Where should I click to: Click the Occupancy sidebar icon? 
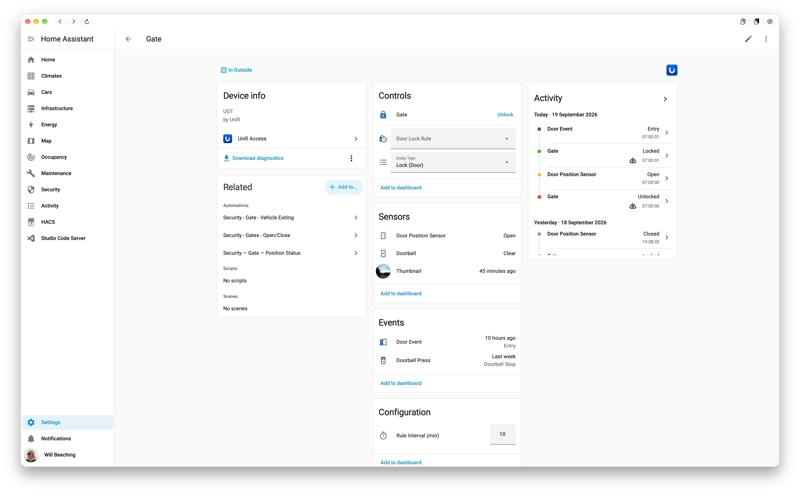(31, 157)
